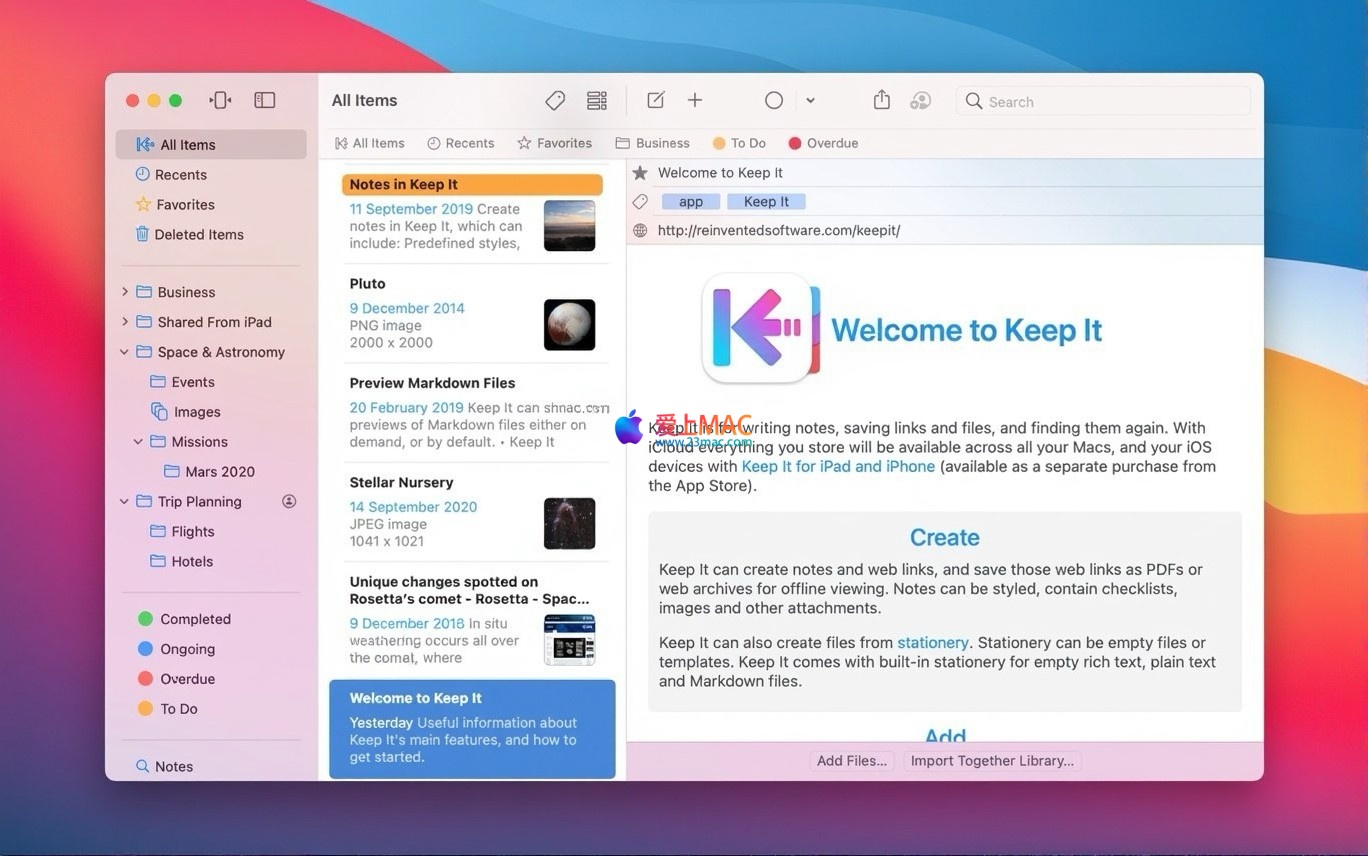This screenshot has height=856, width=1368.
Task: Open the label dropdown arrow in toolbar
Action: pyautogui.click(x=810, y=101)
